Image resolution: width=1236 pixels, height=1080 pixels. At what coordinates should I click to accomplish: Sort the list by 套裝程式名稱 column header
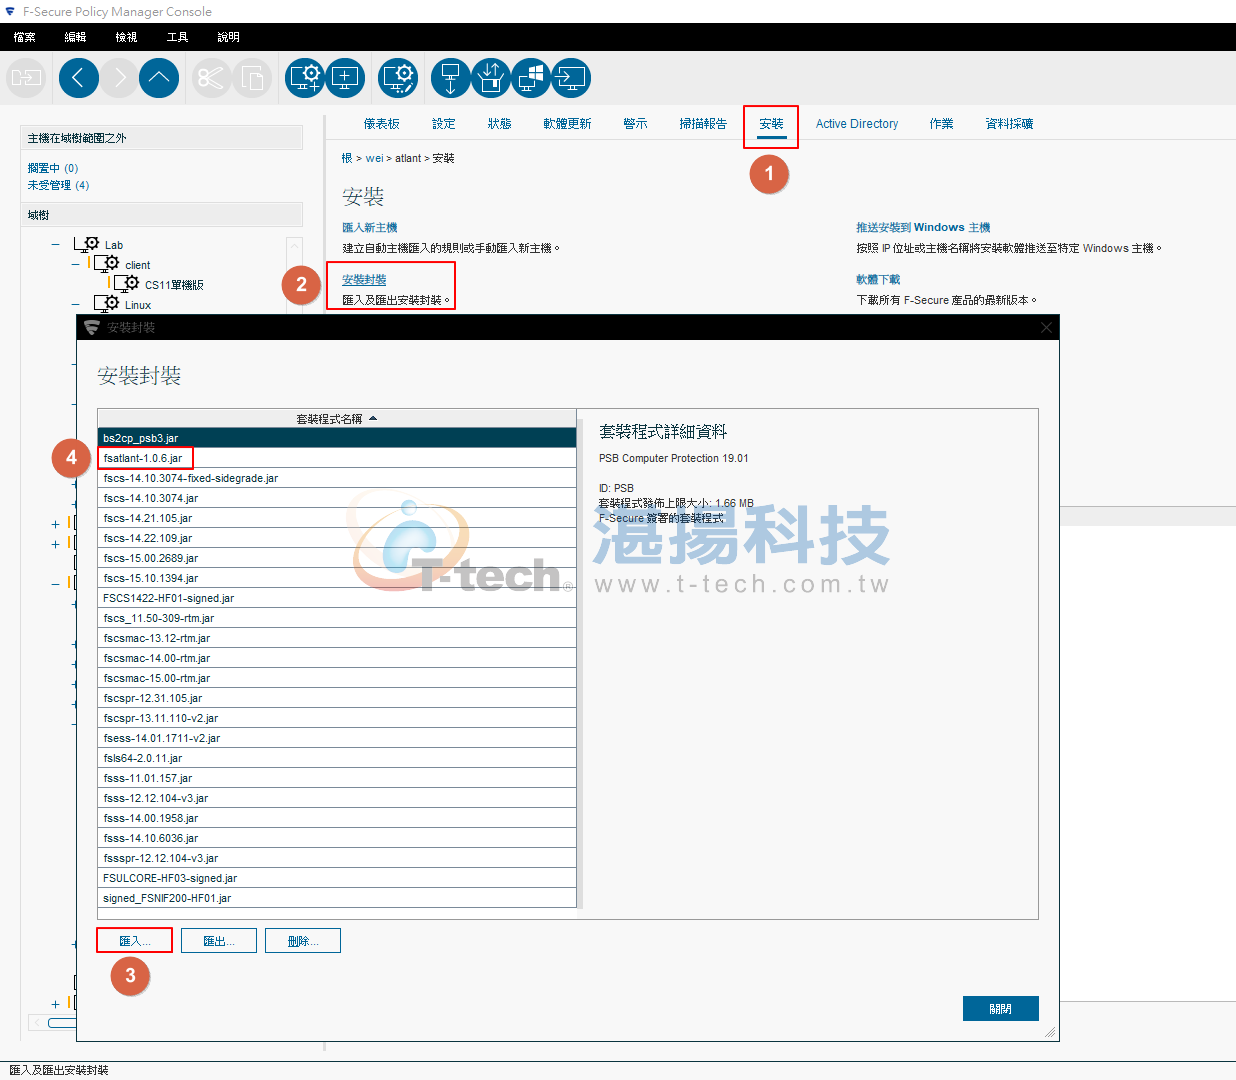(337, 419)
